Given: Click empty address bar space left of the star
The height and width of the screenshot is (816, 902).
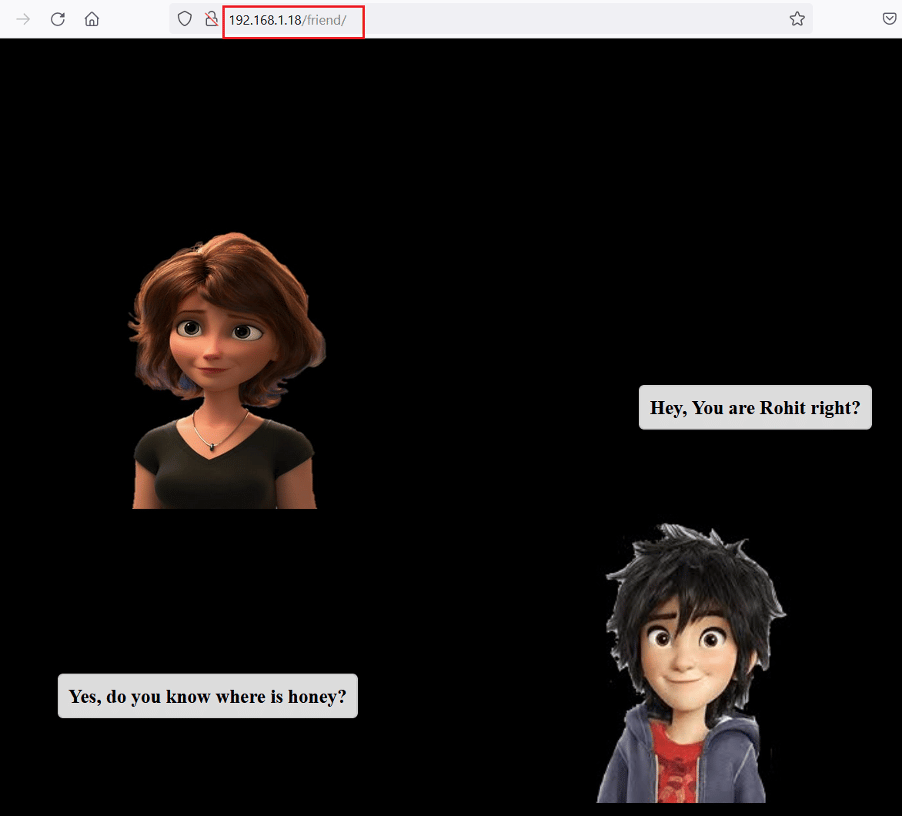Looking at the screenshot, I should [x=600, y=19].
